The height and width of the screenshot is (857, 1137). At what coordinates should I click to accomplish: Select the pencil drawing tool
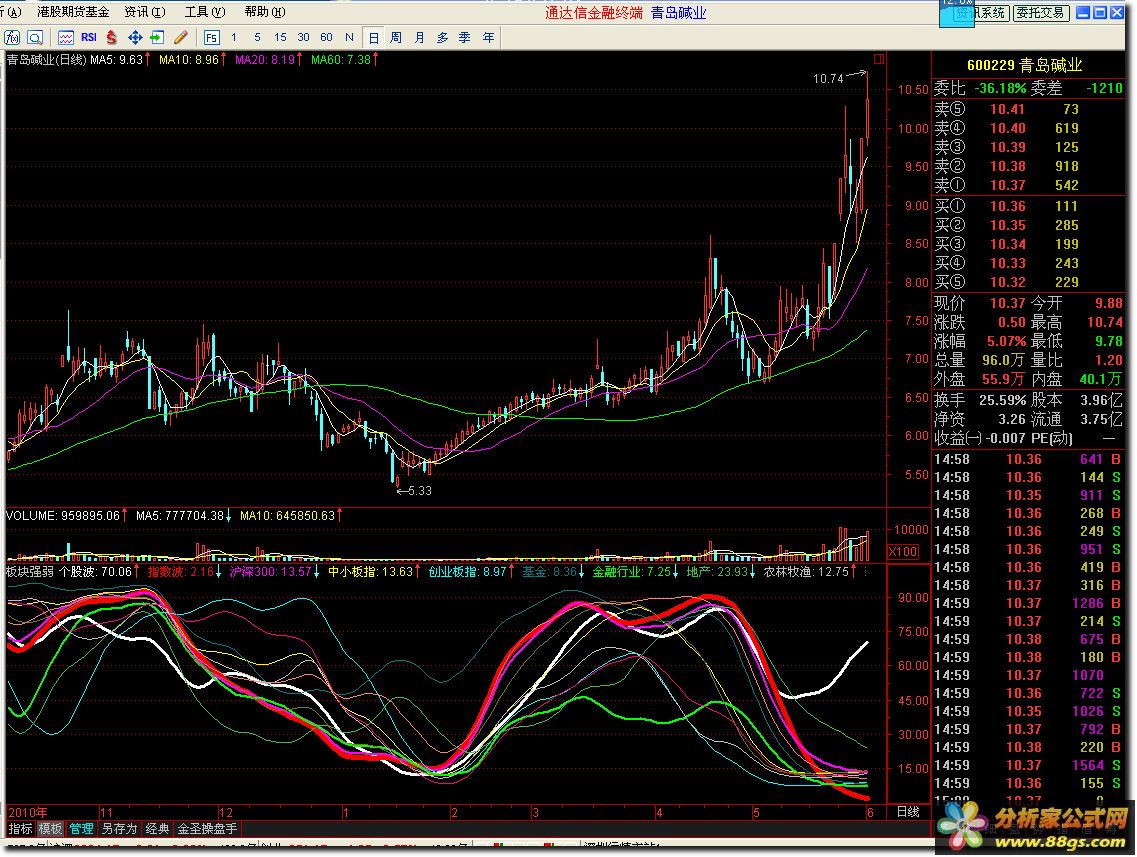[x=181, y=38]
